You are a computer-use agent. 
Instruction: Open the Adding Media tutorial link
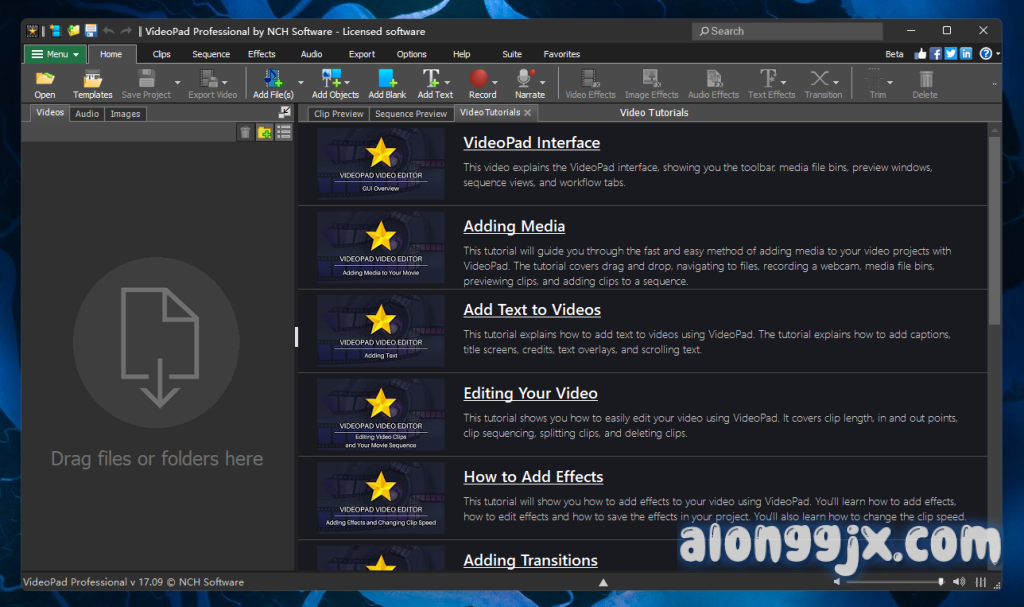tap(514, 226)
